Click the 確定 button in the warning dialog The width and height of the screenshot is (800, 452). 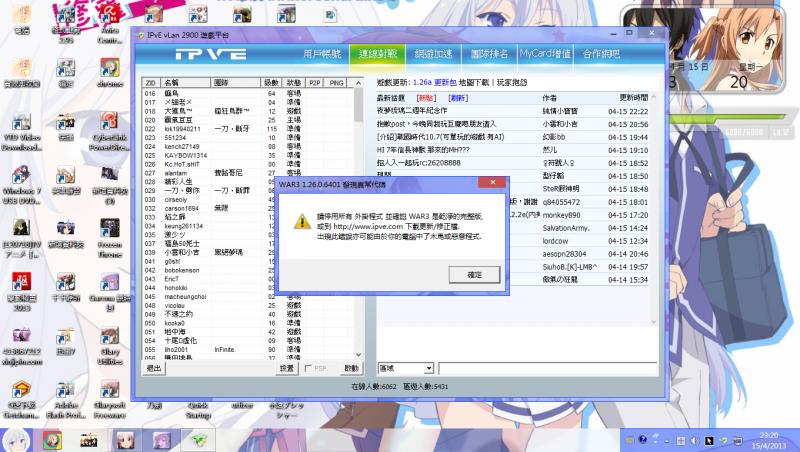[474, 274]
